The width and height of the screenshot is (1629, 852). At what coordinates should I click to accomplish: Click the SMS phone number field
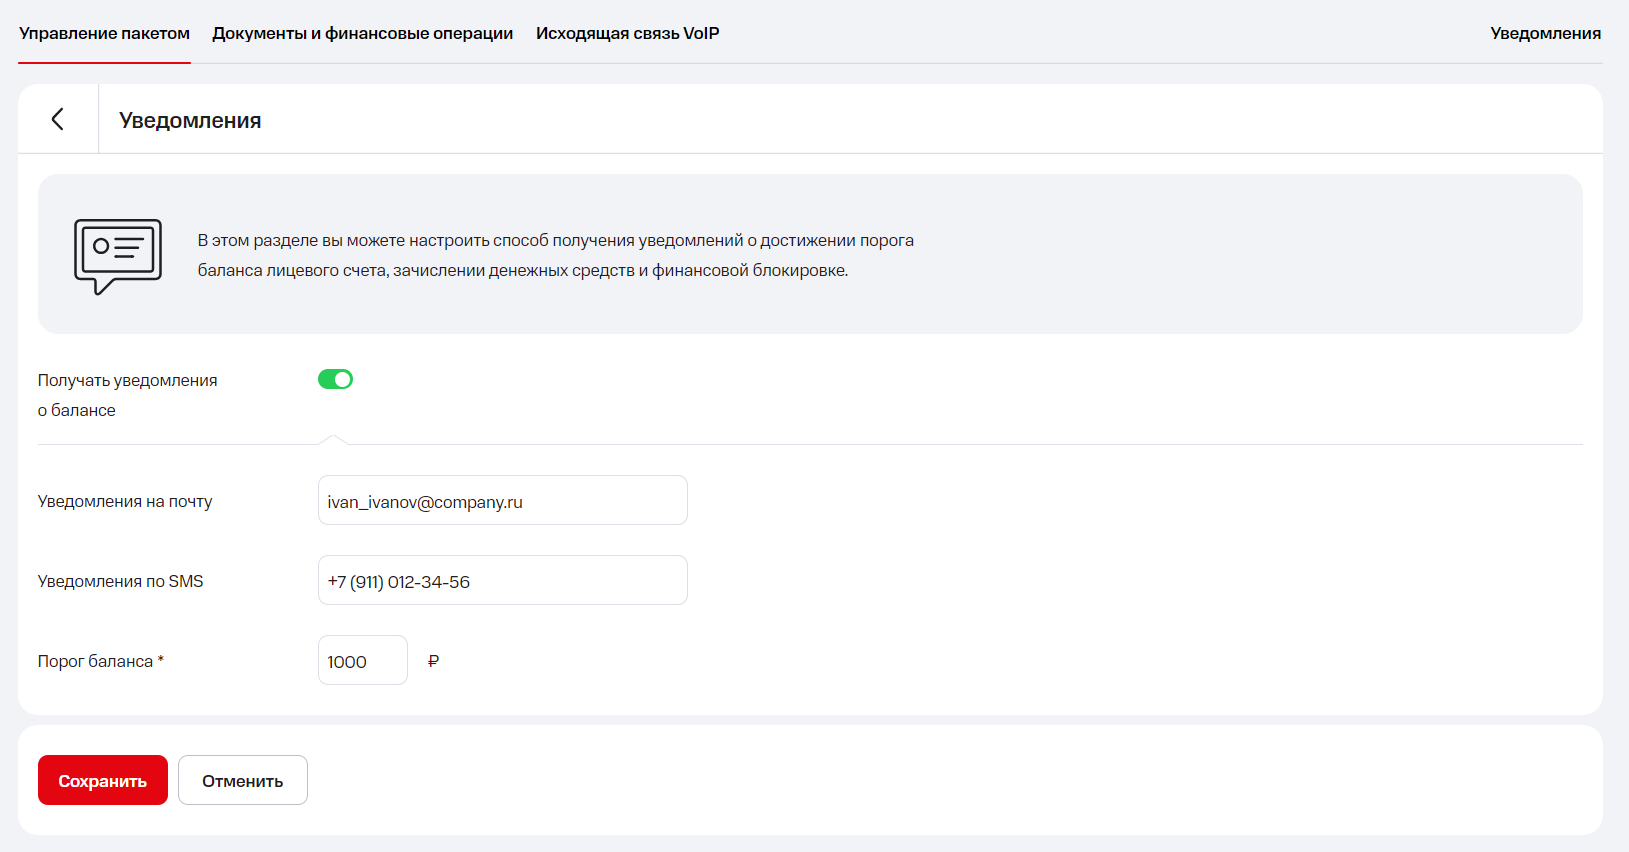coord(502,581)
